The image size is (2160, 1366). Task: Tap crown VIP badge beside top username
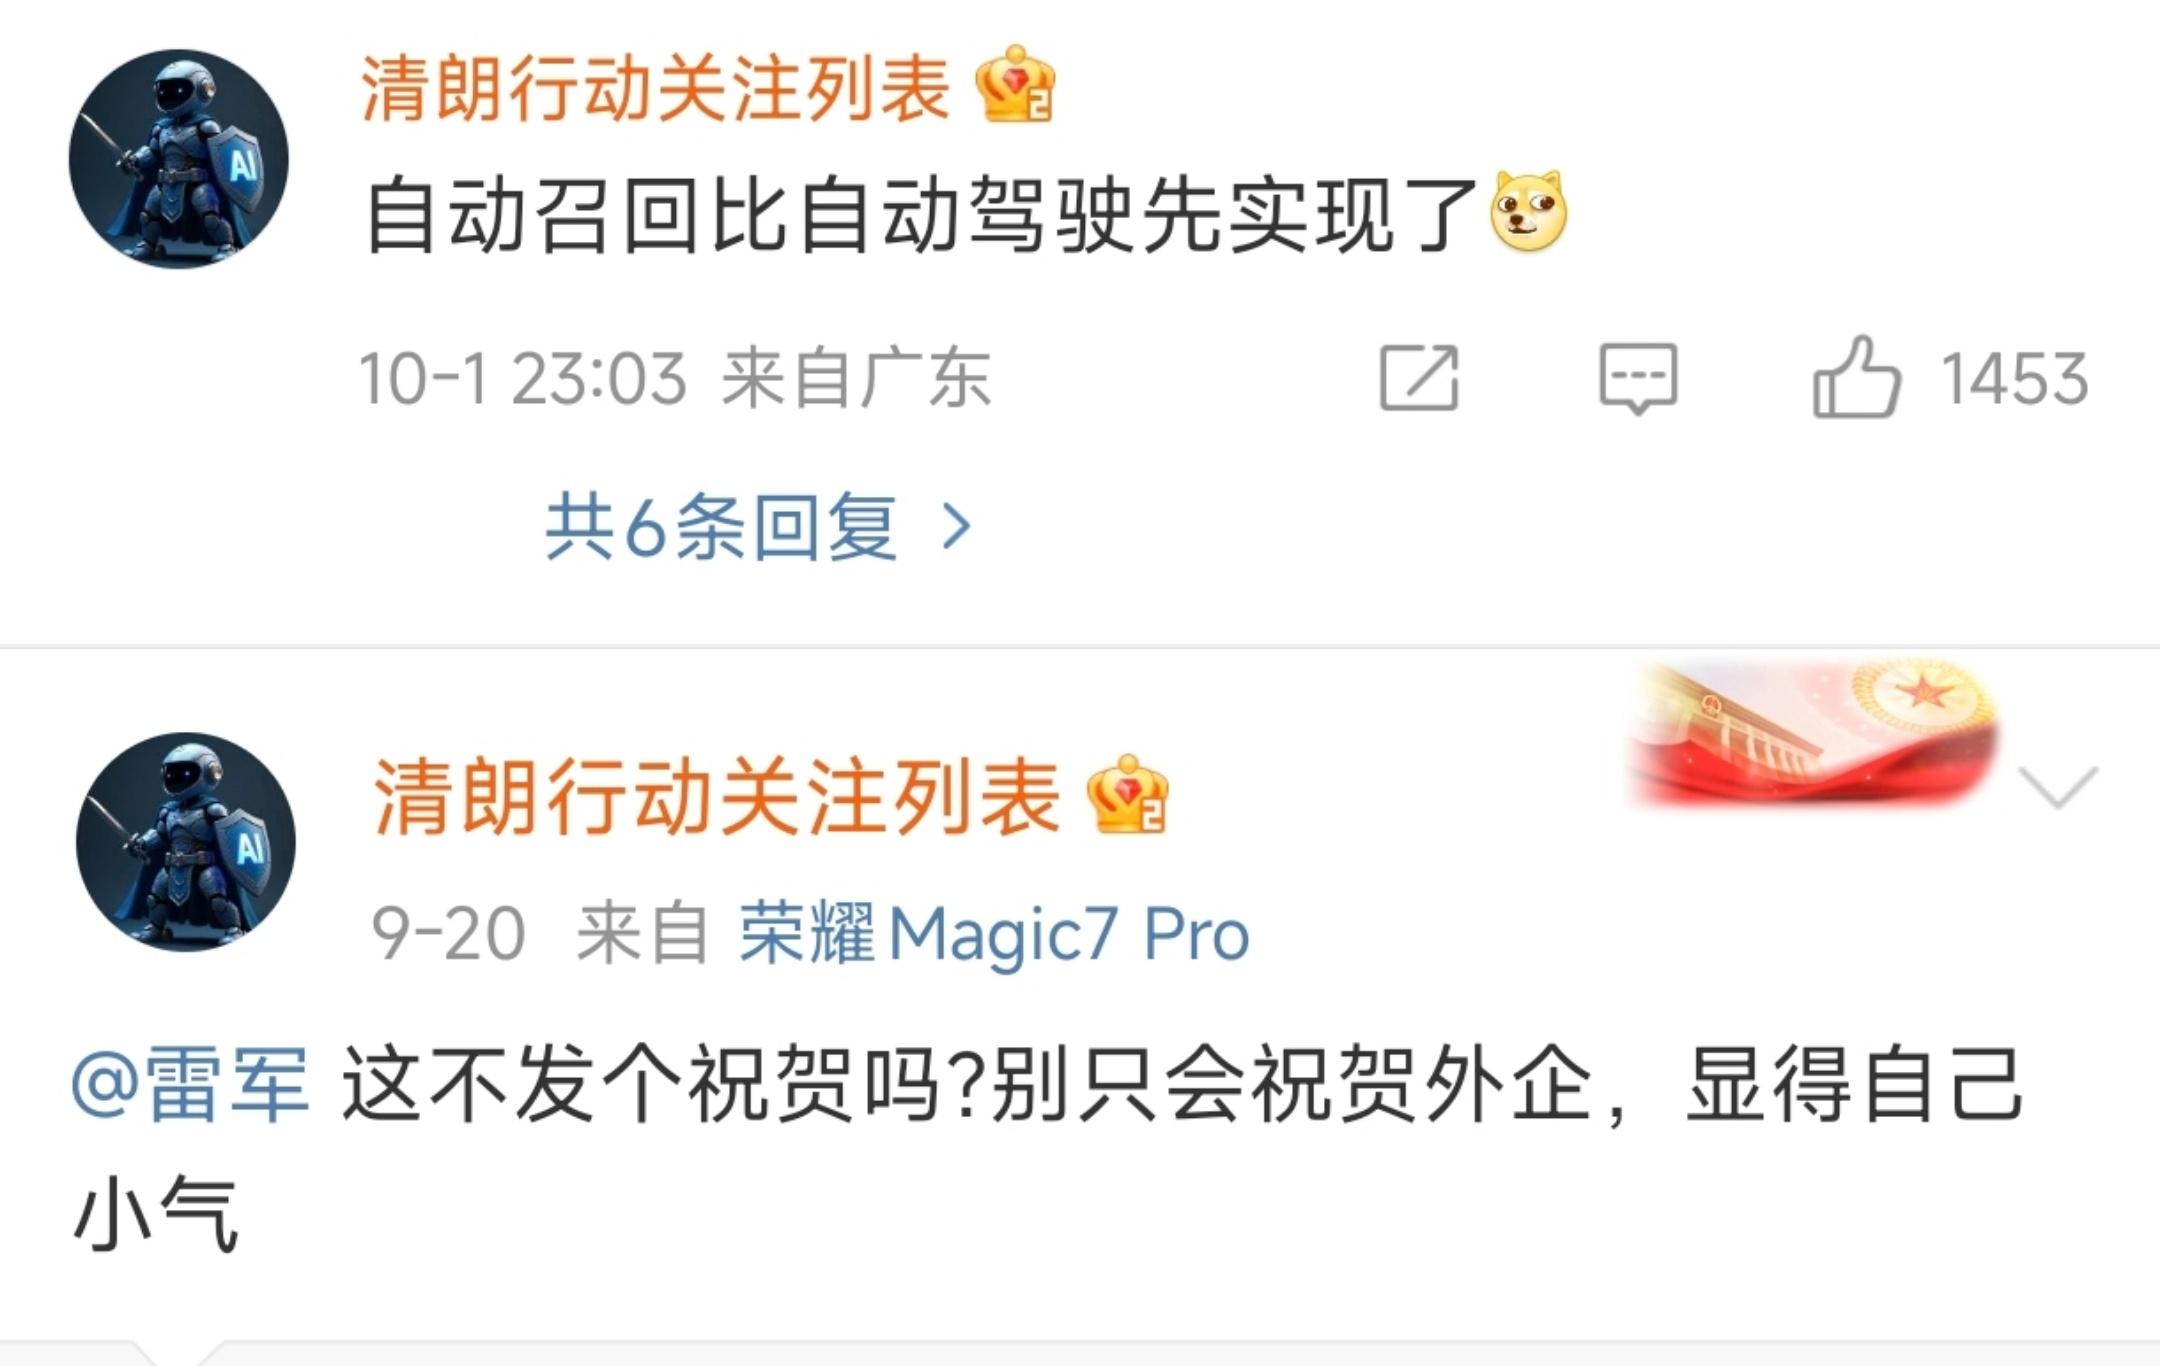1015,85
